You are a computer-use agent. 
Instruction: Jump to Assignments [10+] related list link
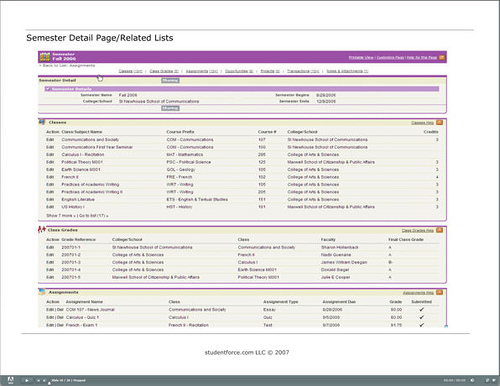[202, 71]
